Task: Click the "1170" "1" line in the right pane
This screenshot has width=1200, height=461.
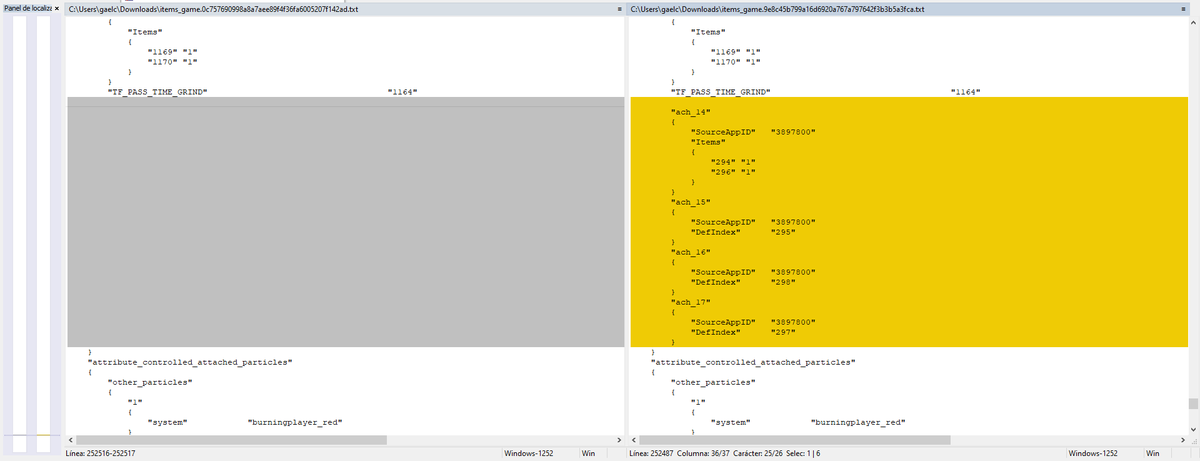Action: coord(735,62)
